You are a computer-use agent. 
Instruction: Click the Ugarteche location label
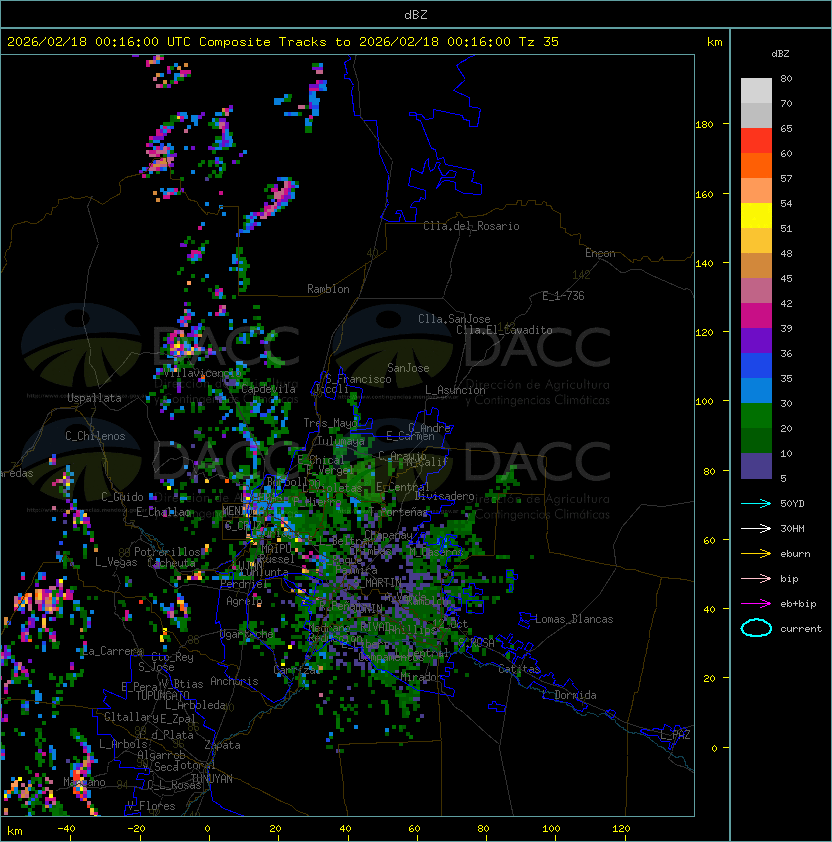tap(247, 635)
